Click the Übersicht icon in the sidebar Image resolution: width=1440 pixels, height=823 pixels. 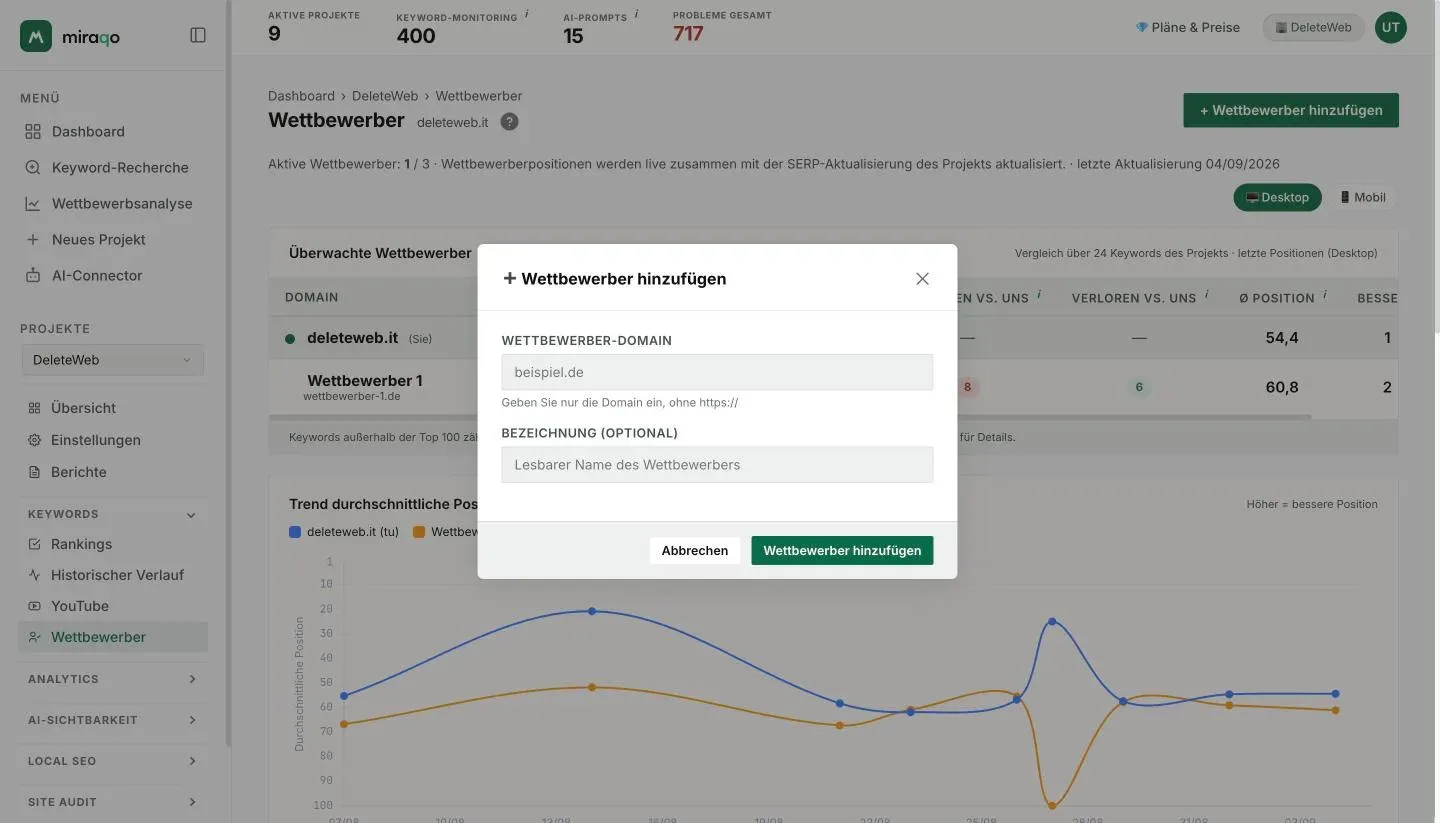click(34, 408)
